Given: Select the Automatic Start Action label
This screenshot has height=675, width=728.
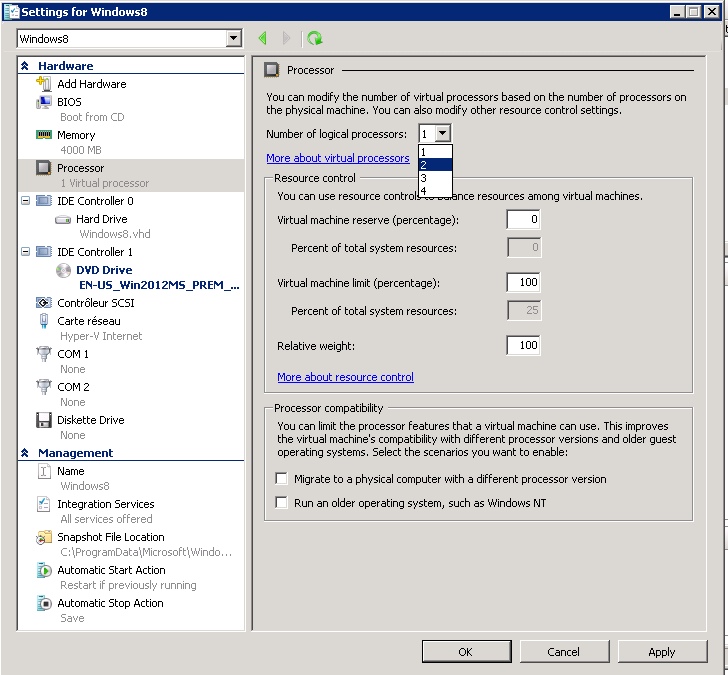Looking at the screenshot, I should [x=111, y=570].
